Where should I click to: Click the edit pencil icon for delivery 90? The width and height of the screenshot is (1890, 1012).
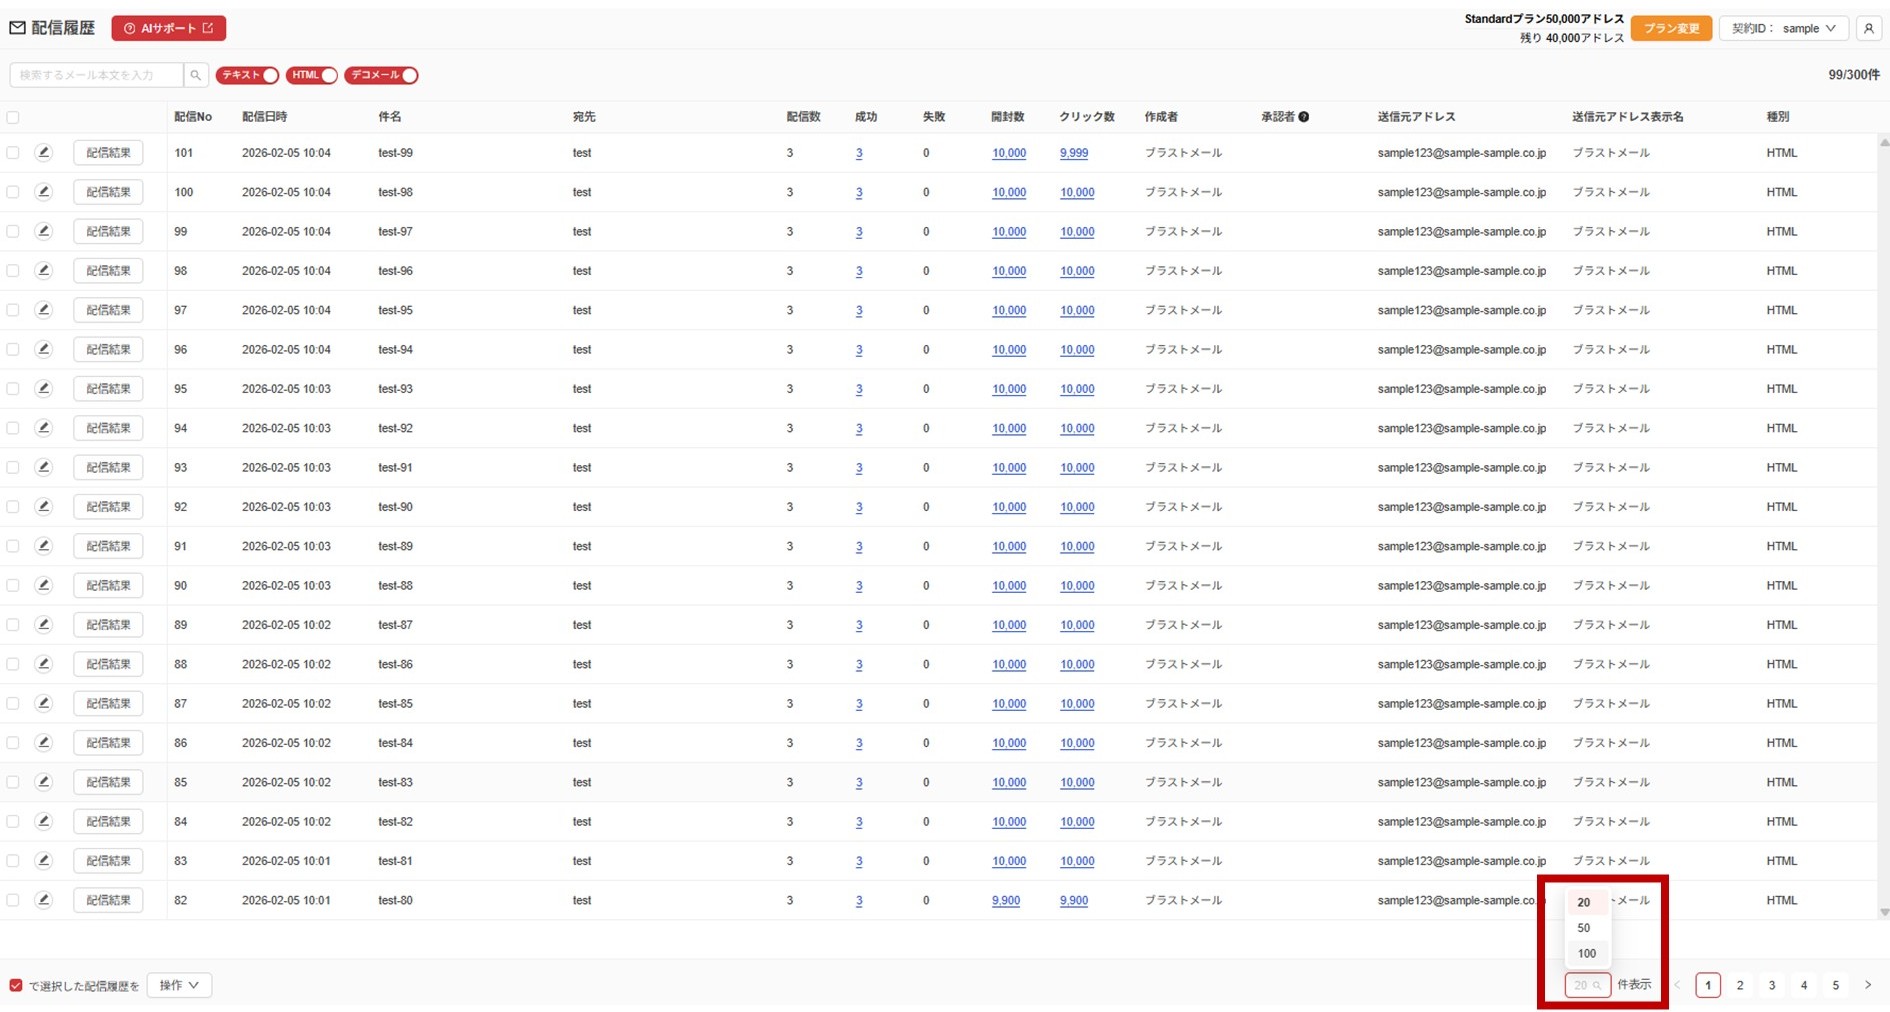(43, 586)
